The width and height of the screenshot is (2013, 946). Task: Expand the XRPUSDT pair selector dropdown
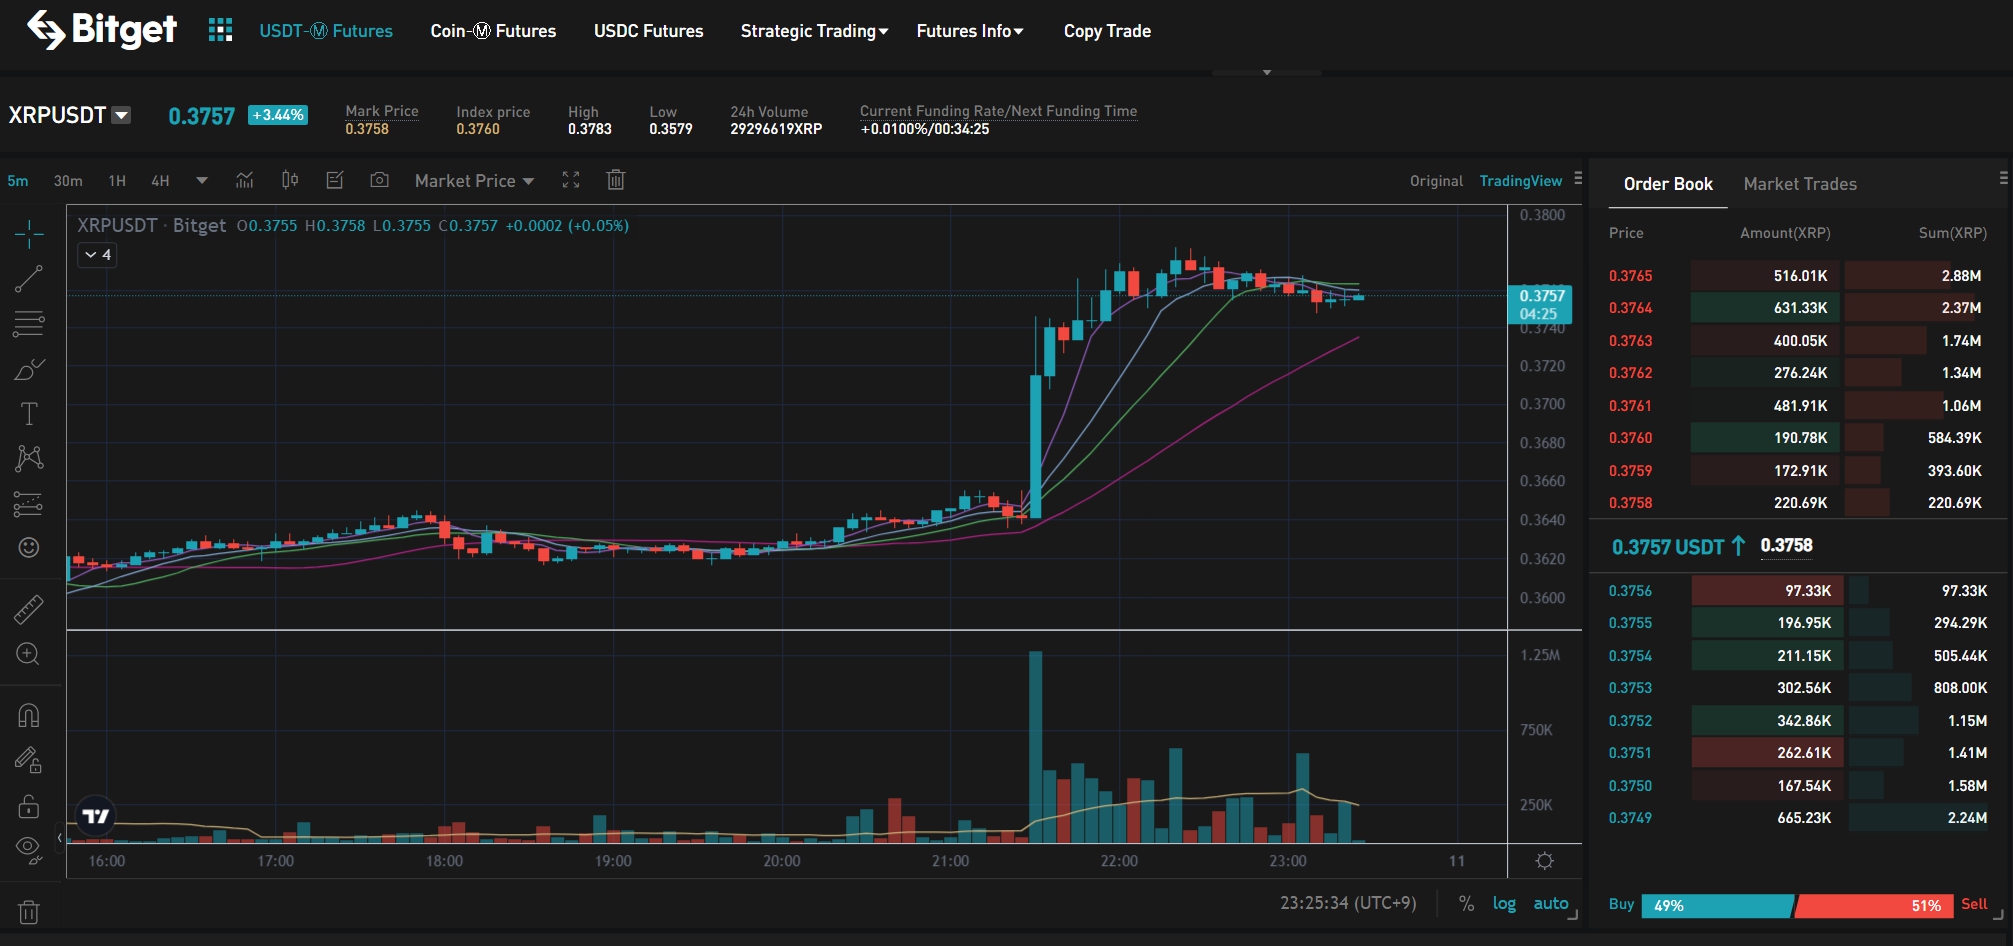[x=121, y=115]
